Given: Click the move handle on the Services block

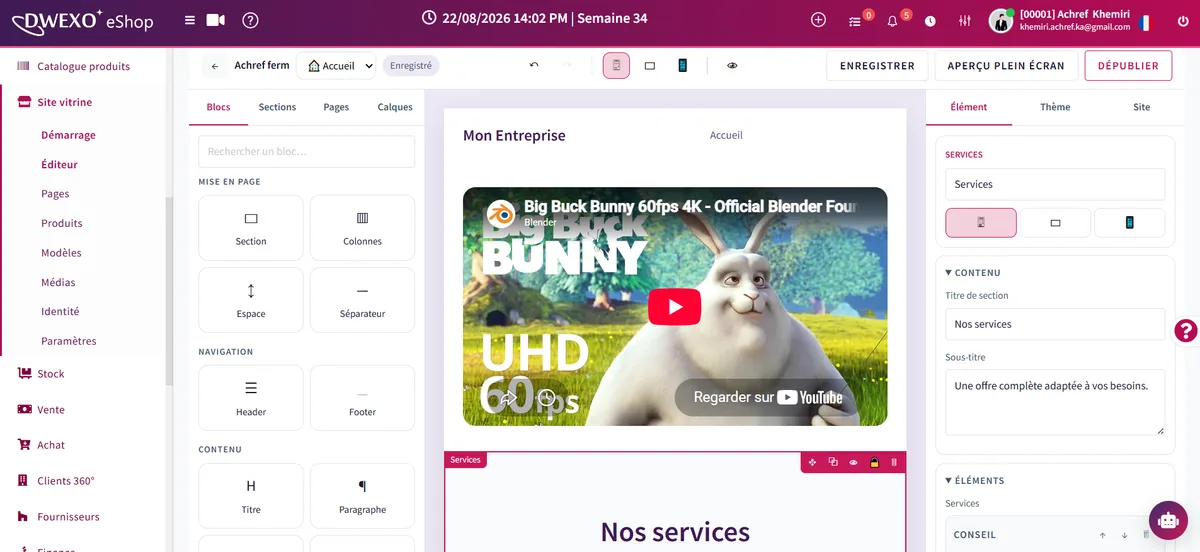Looking at the screenshot, I should [812, 462].
